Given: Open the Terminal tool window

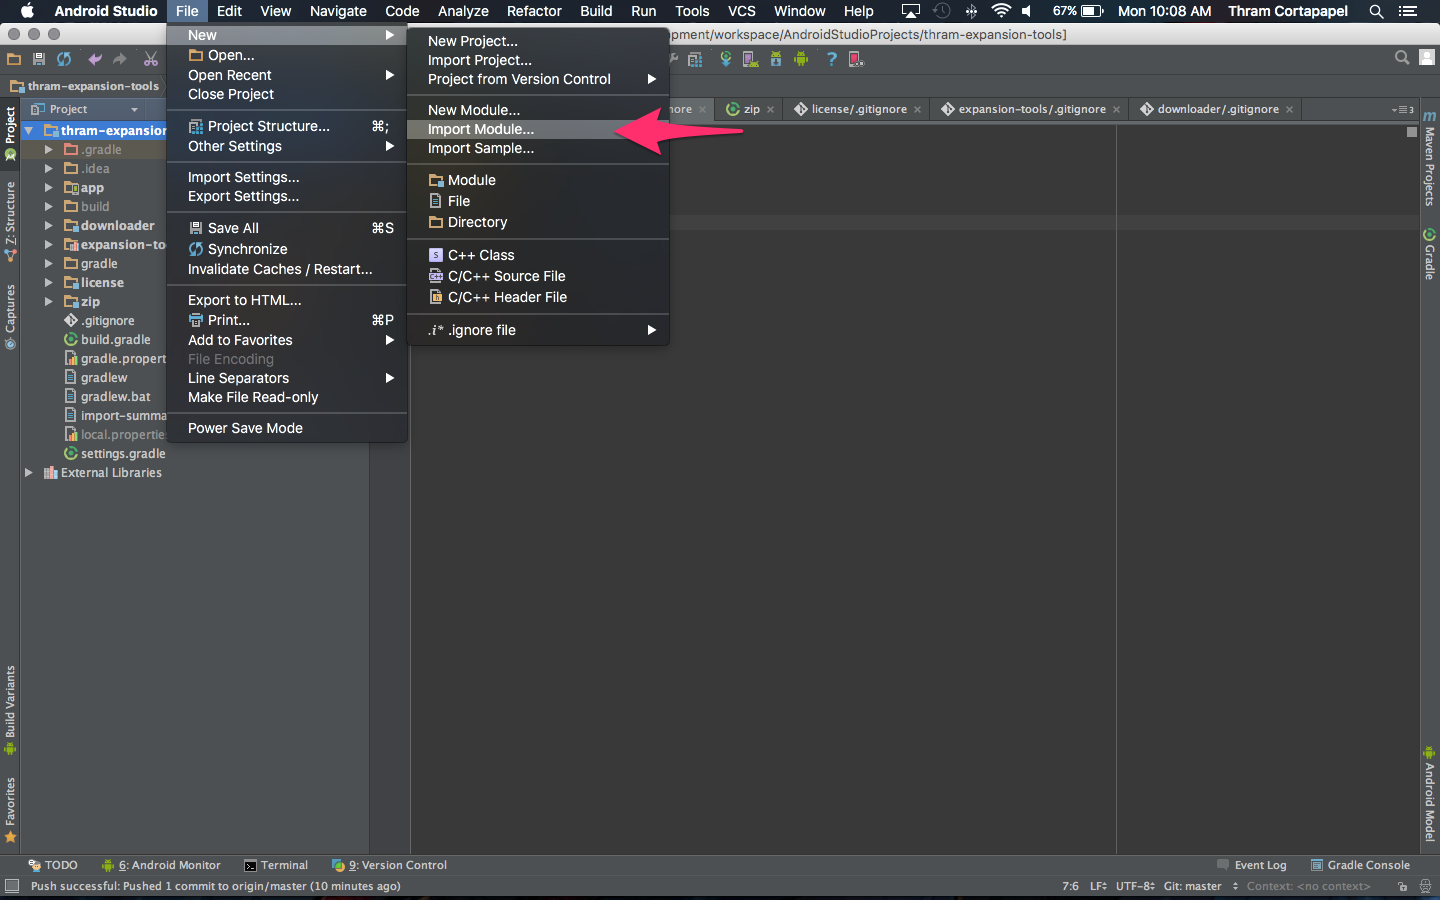Looking at the screenshot, I should point(276,865).
